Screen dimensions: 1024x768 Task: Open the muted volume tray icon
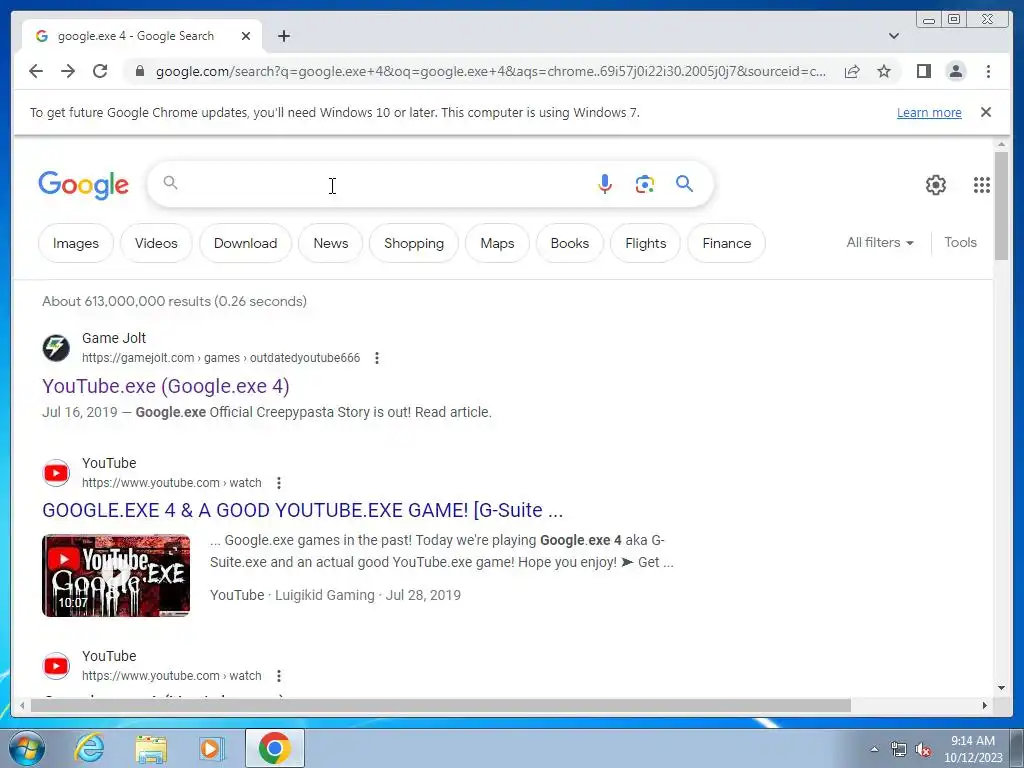[x=923, y=750]
